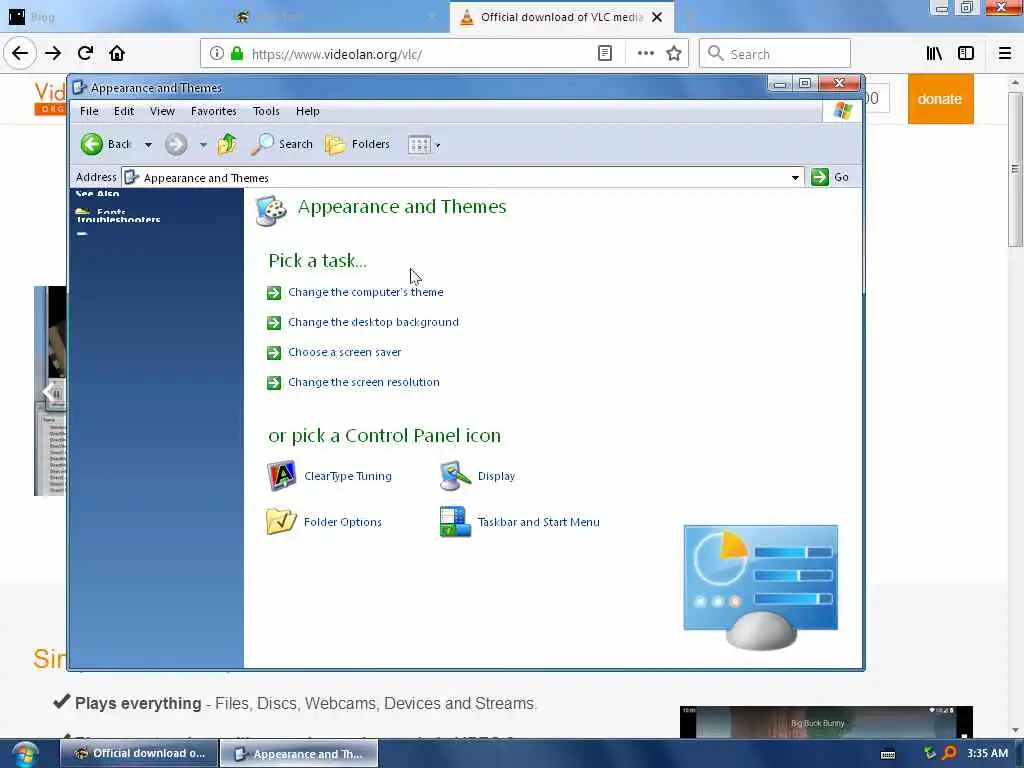The width and height of the screenshot is (1024, 768).
Task: Switch to the Official download of VLC tab
Action: pos(562,17)
